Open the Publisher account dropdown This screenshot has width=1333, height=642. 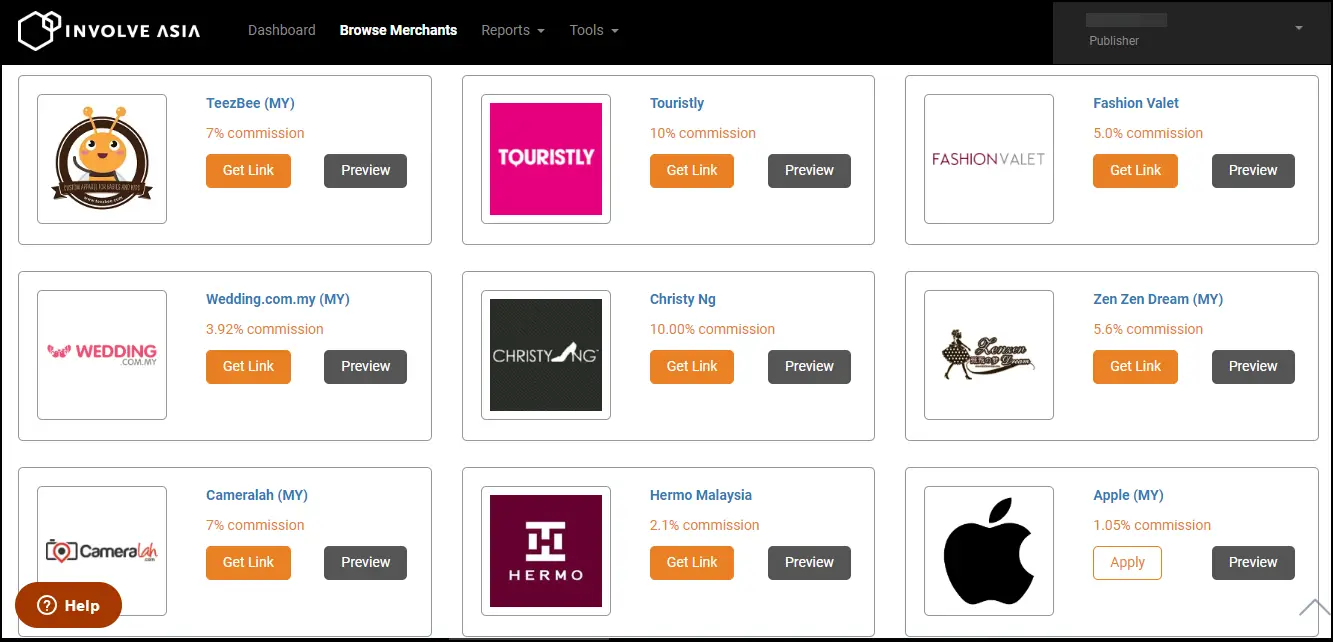(x=1192, y=30)
